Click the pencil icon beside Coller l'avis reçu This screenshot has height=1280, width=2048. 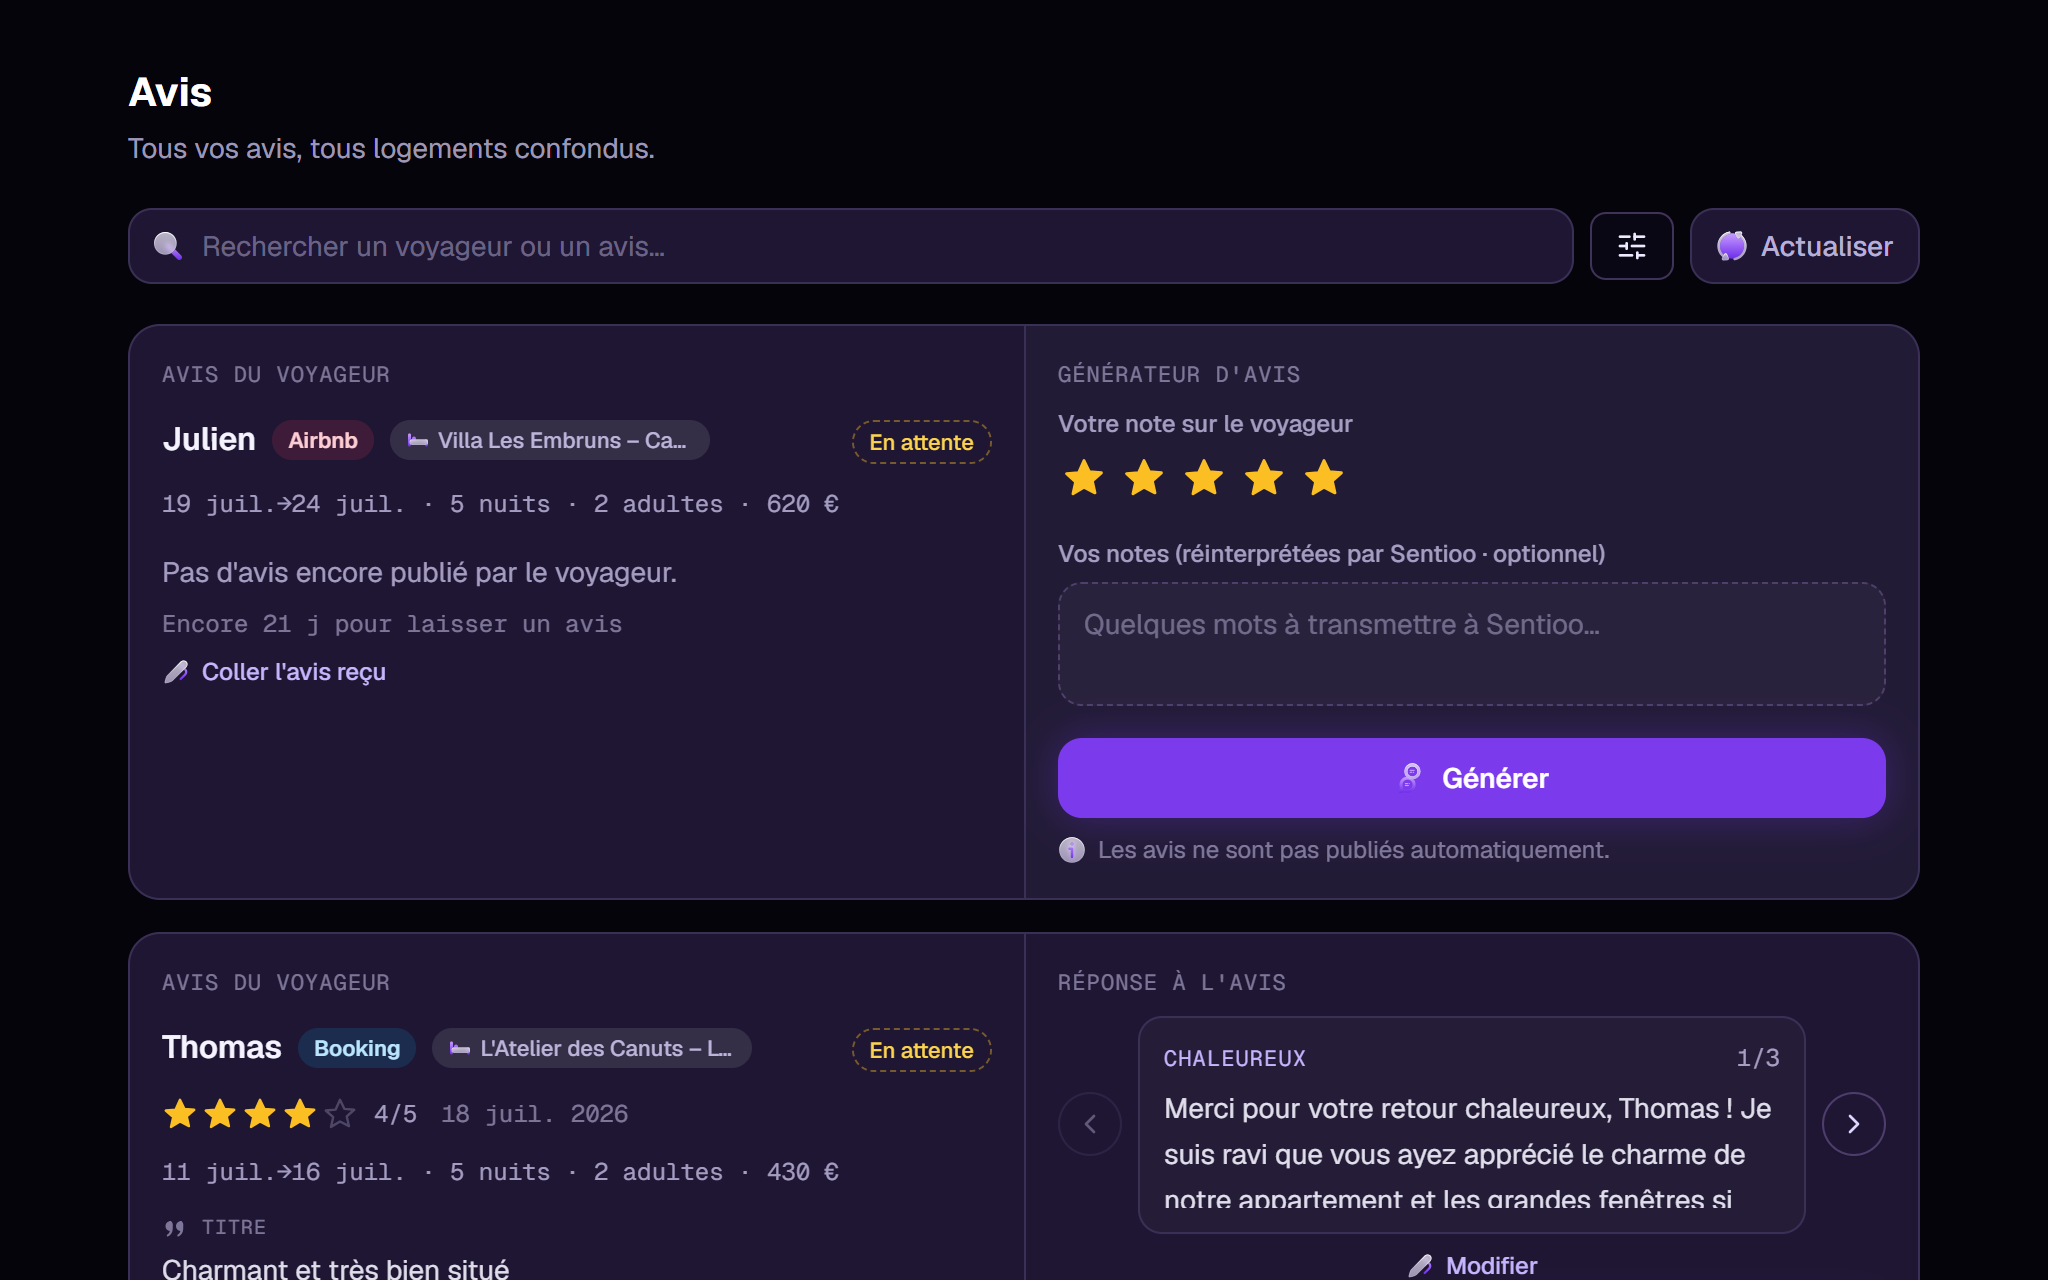(x=176, y=672)
